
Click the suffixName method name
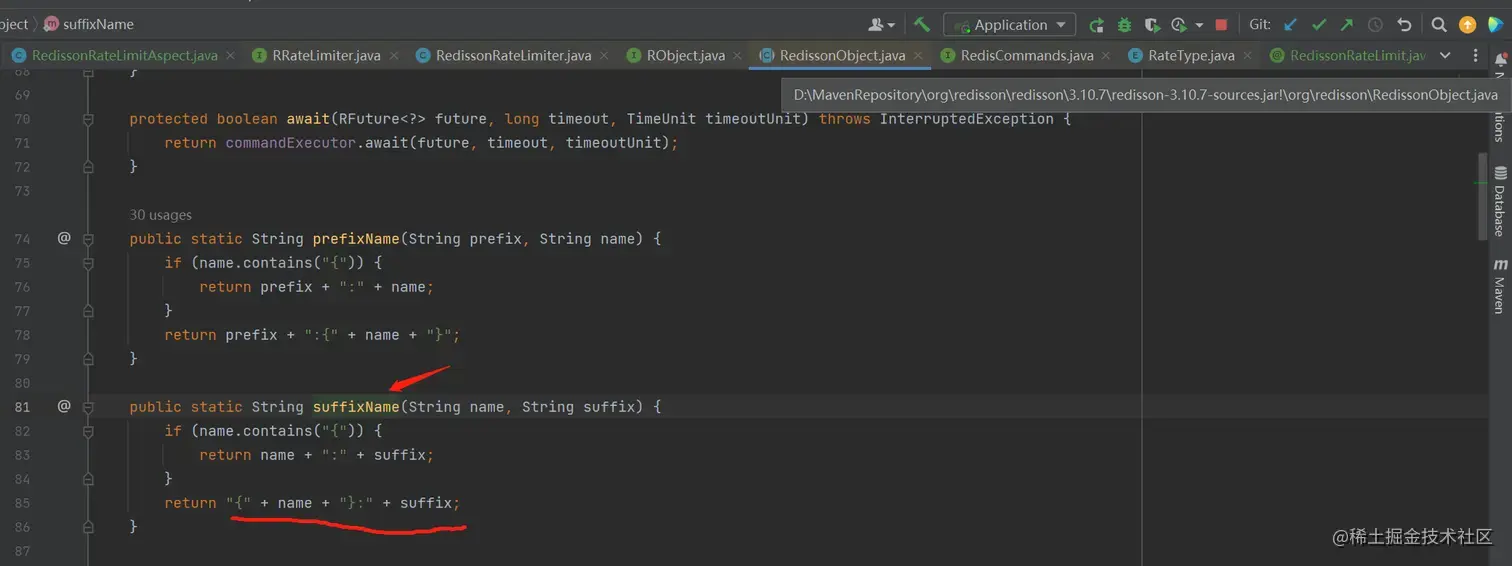point(356,407)
